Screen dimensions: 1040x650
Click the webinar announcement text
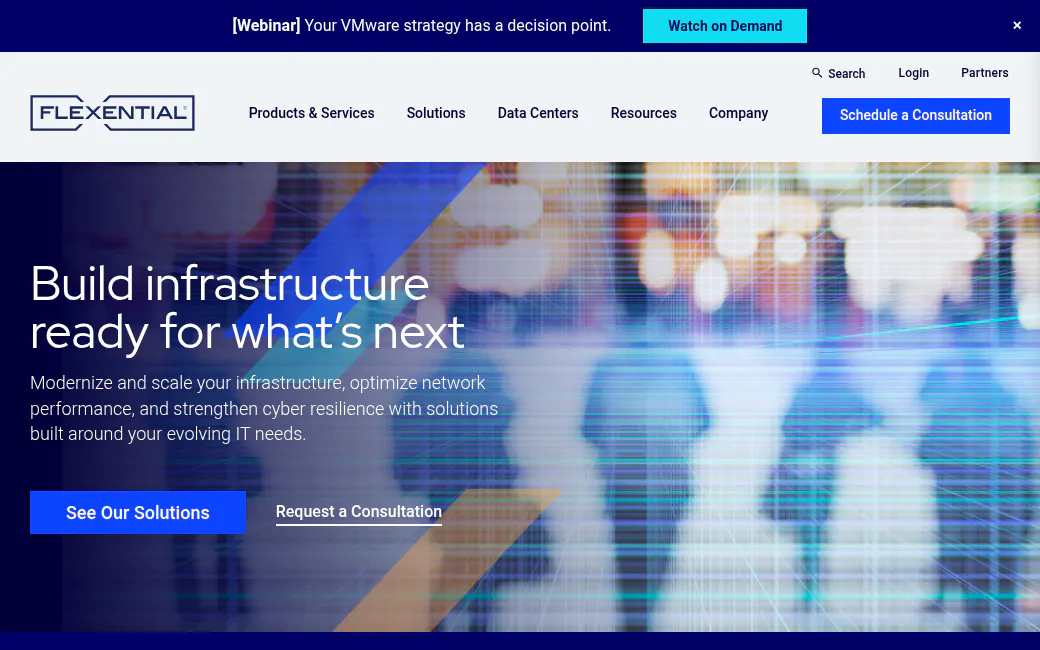pos(421,26)
